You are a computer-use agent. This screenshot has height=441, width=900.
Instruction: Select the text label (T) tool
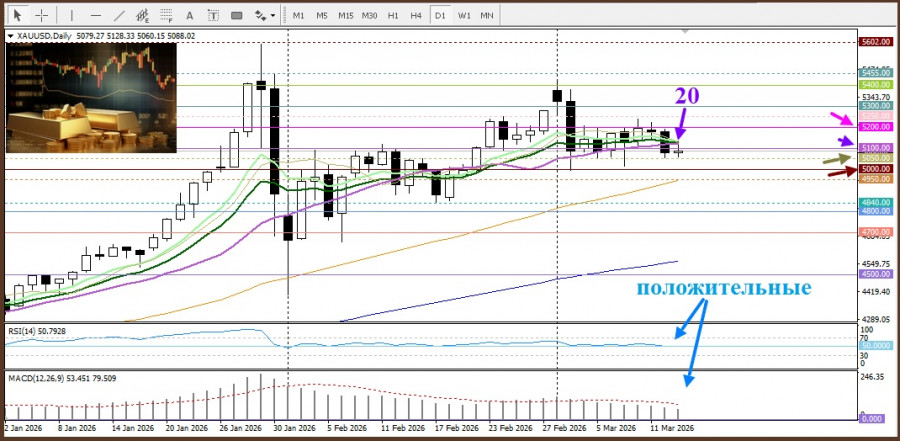pyautogui.click(x=214, y=15)
